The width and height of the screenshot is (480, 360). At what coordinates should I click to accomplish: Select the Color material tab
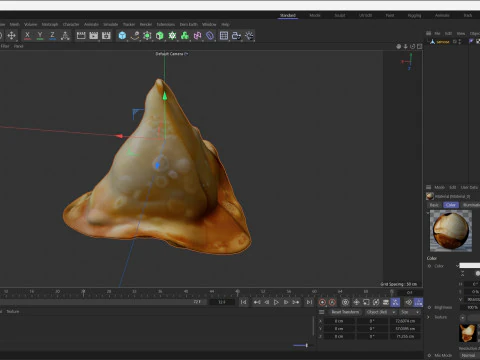(x=451, y=205)
